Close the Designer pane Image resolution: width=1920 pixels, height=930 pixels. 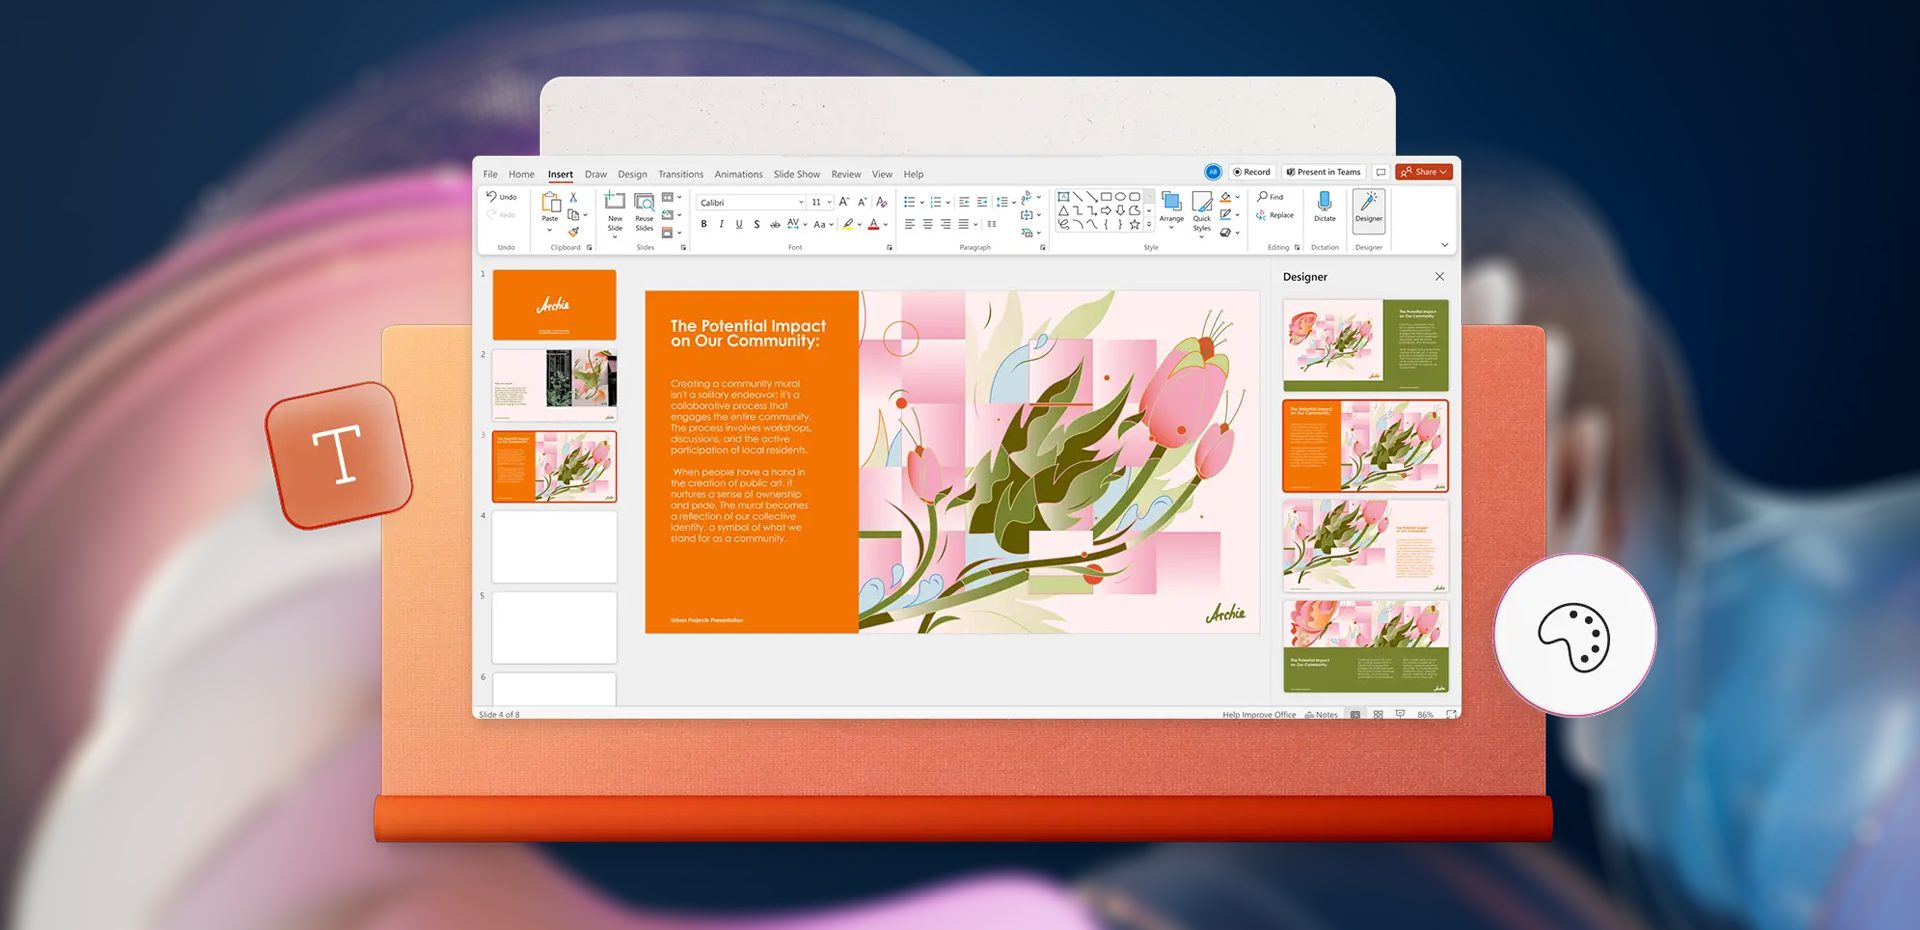click(1440, 277)
